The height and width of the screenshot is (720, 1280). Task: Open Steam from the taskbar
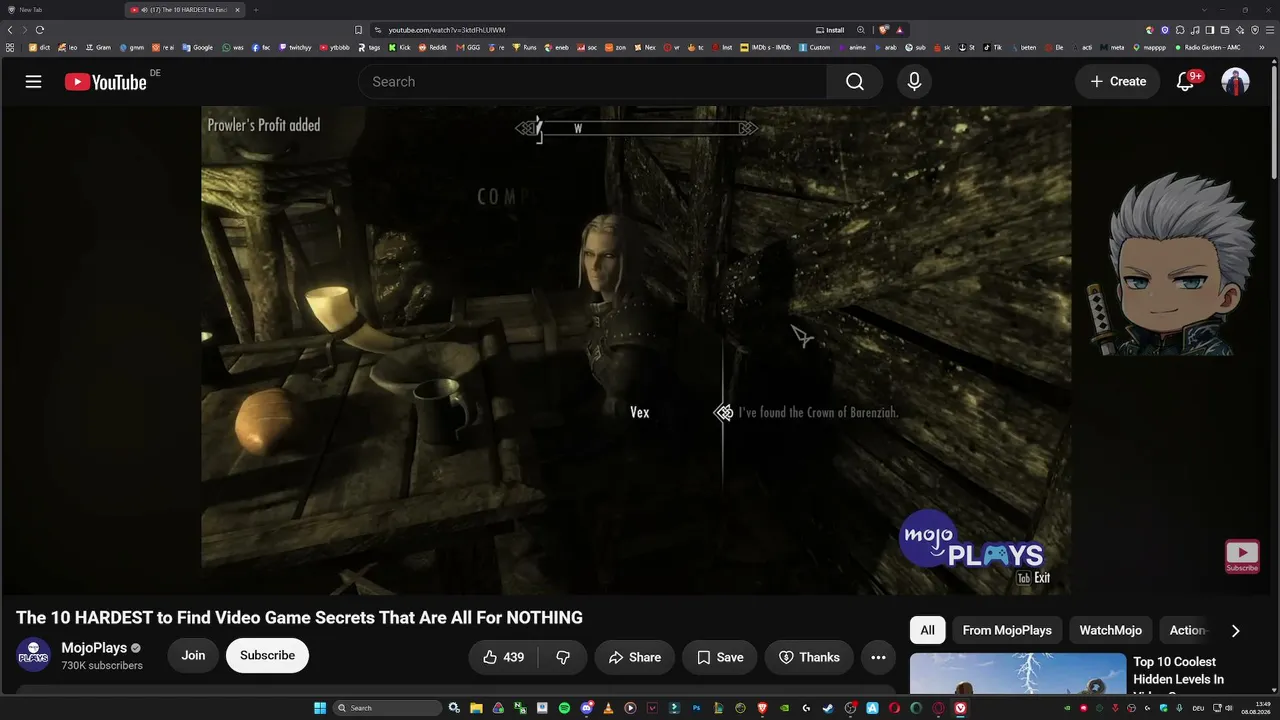pyautogui.click(x=828, y=708)
